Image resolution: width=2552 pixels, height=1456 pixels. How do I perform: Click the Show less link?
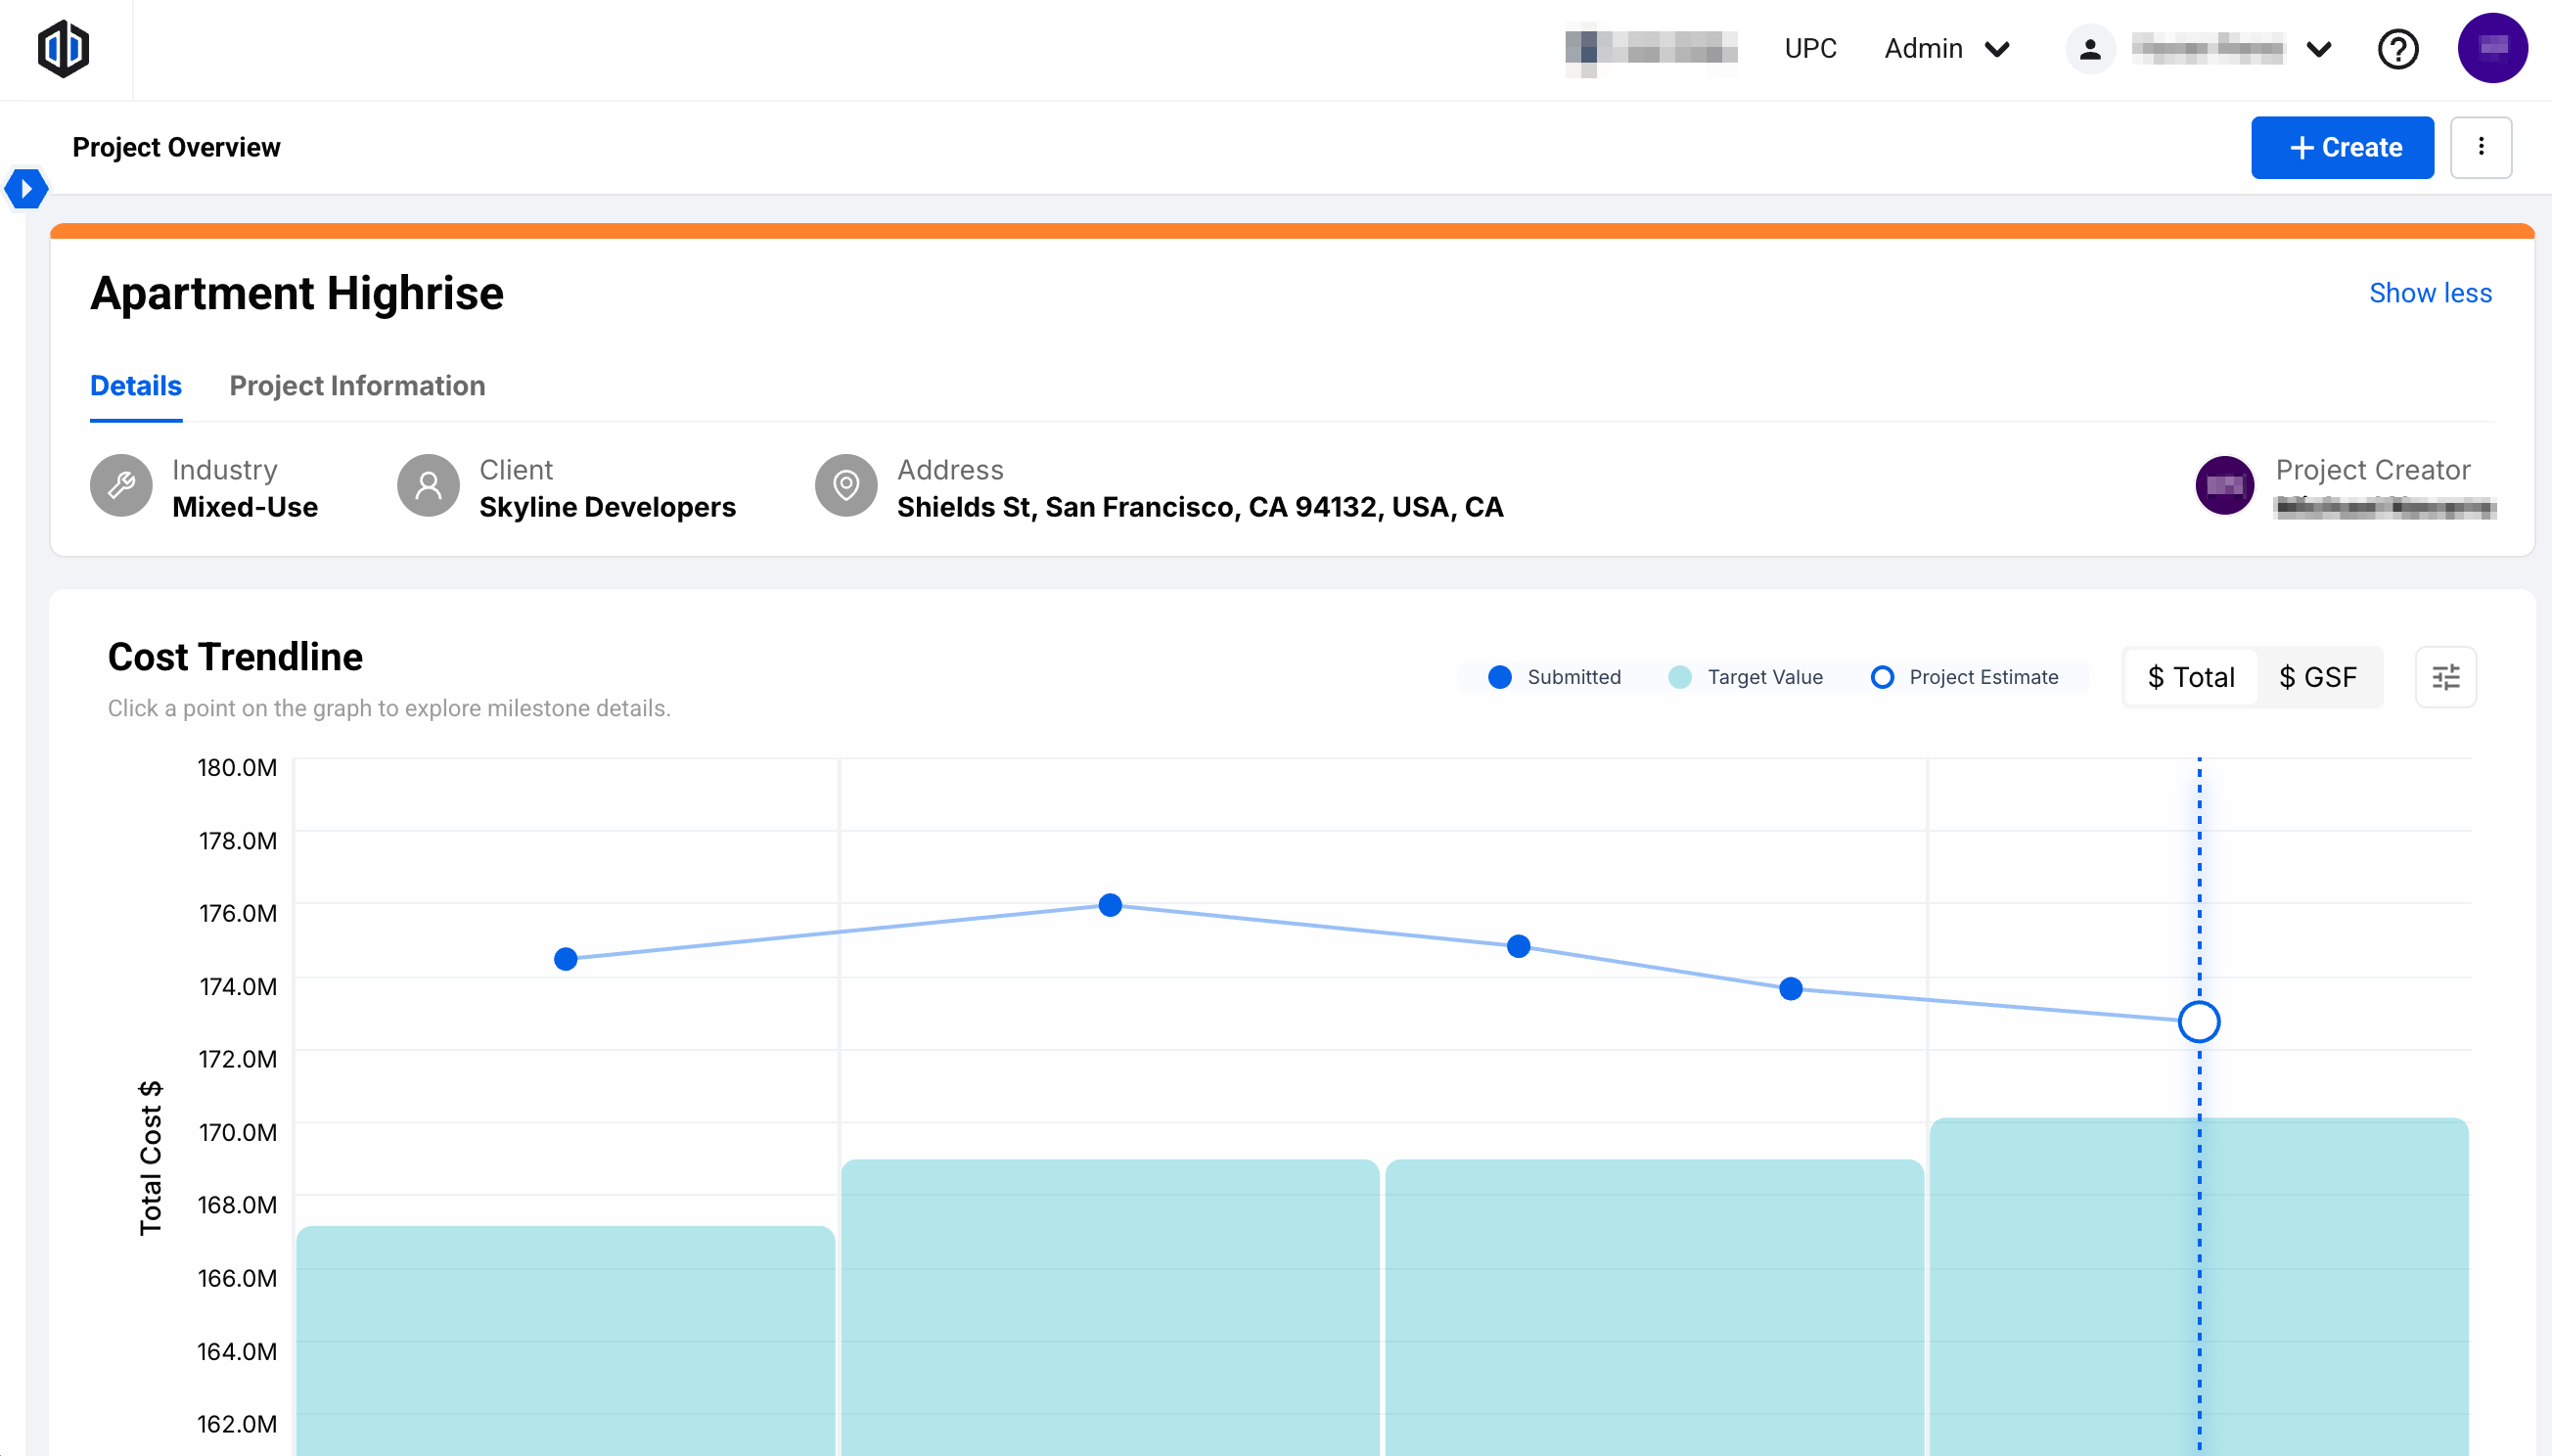[x=2429, y=293]
